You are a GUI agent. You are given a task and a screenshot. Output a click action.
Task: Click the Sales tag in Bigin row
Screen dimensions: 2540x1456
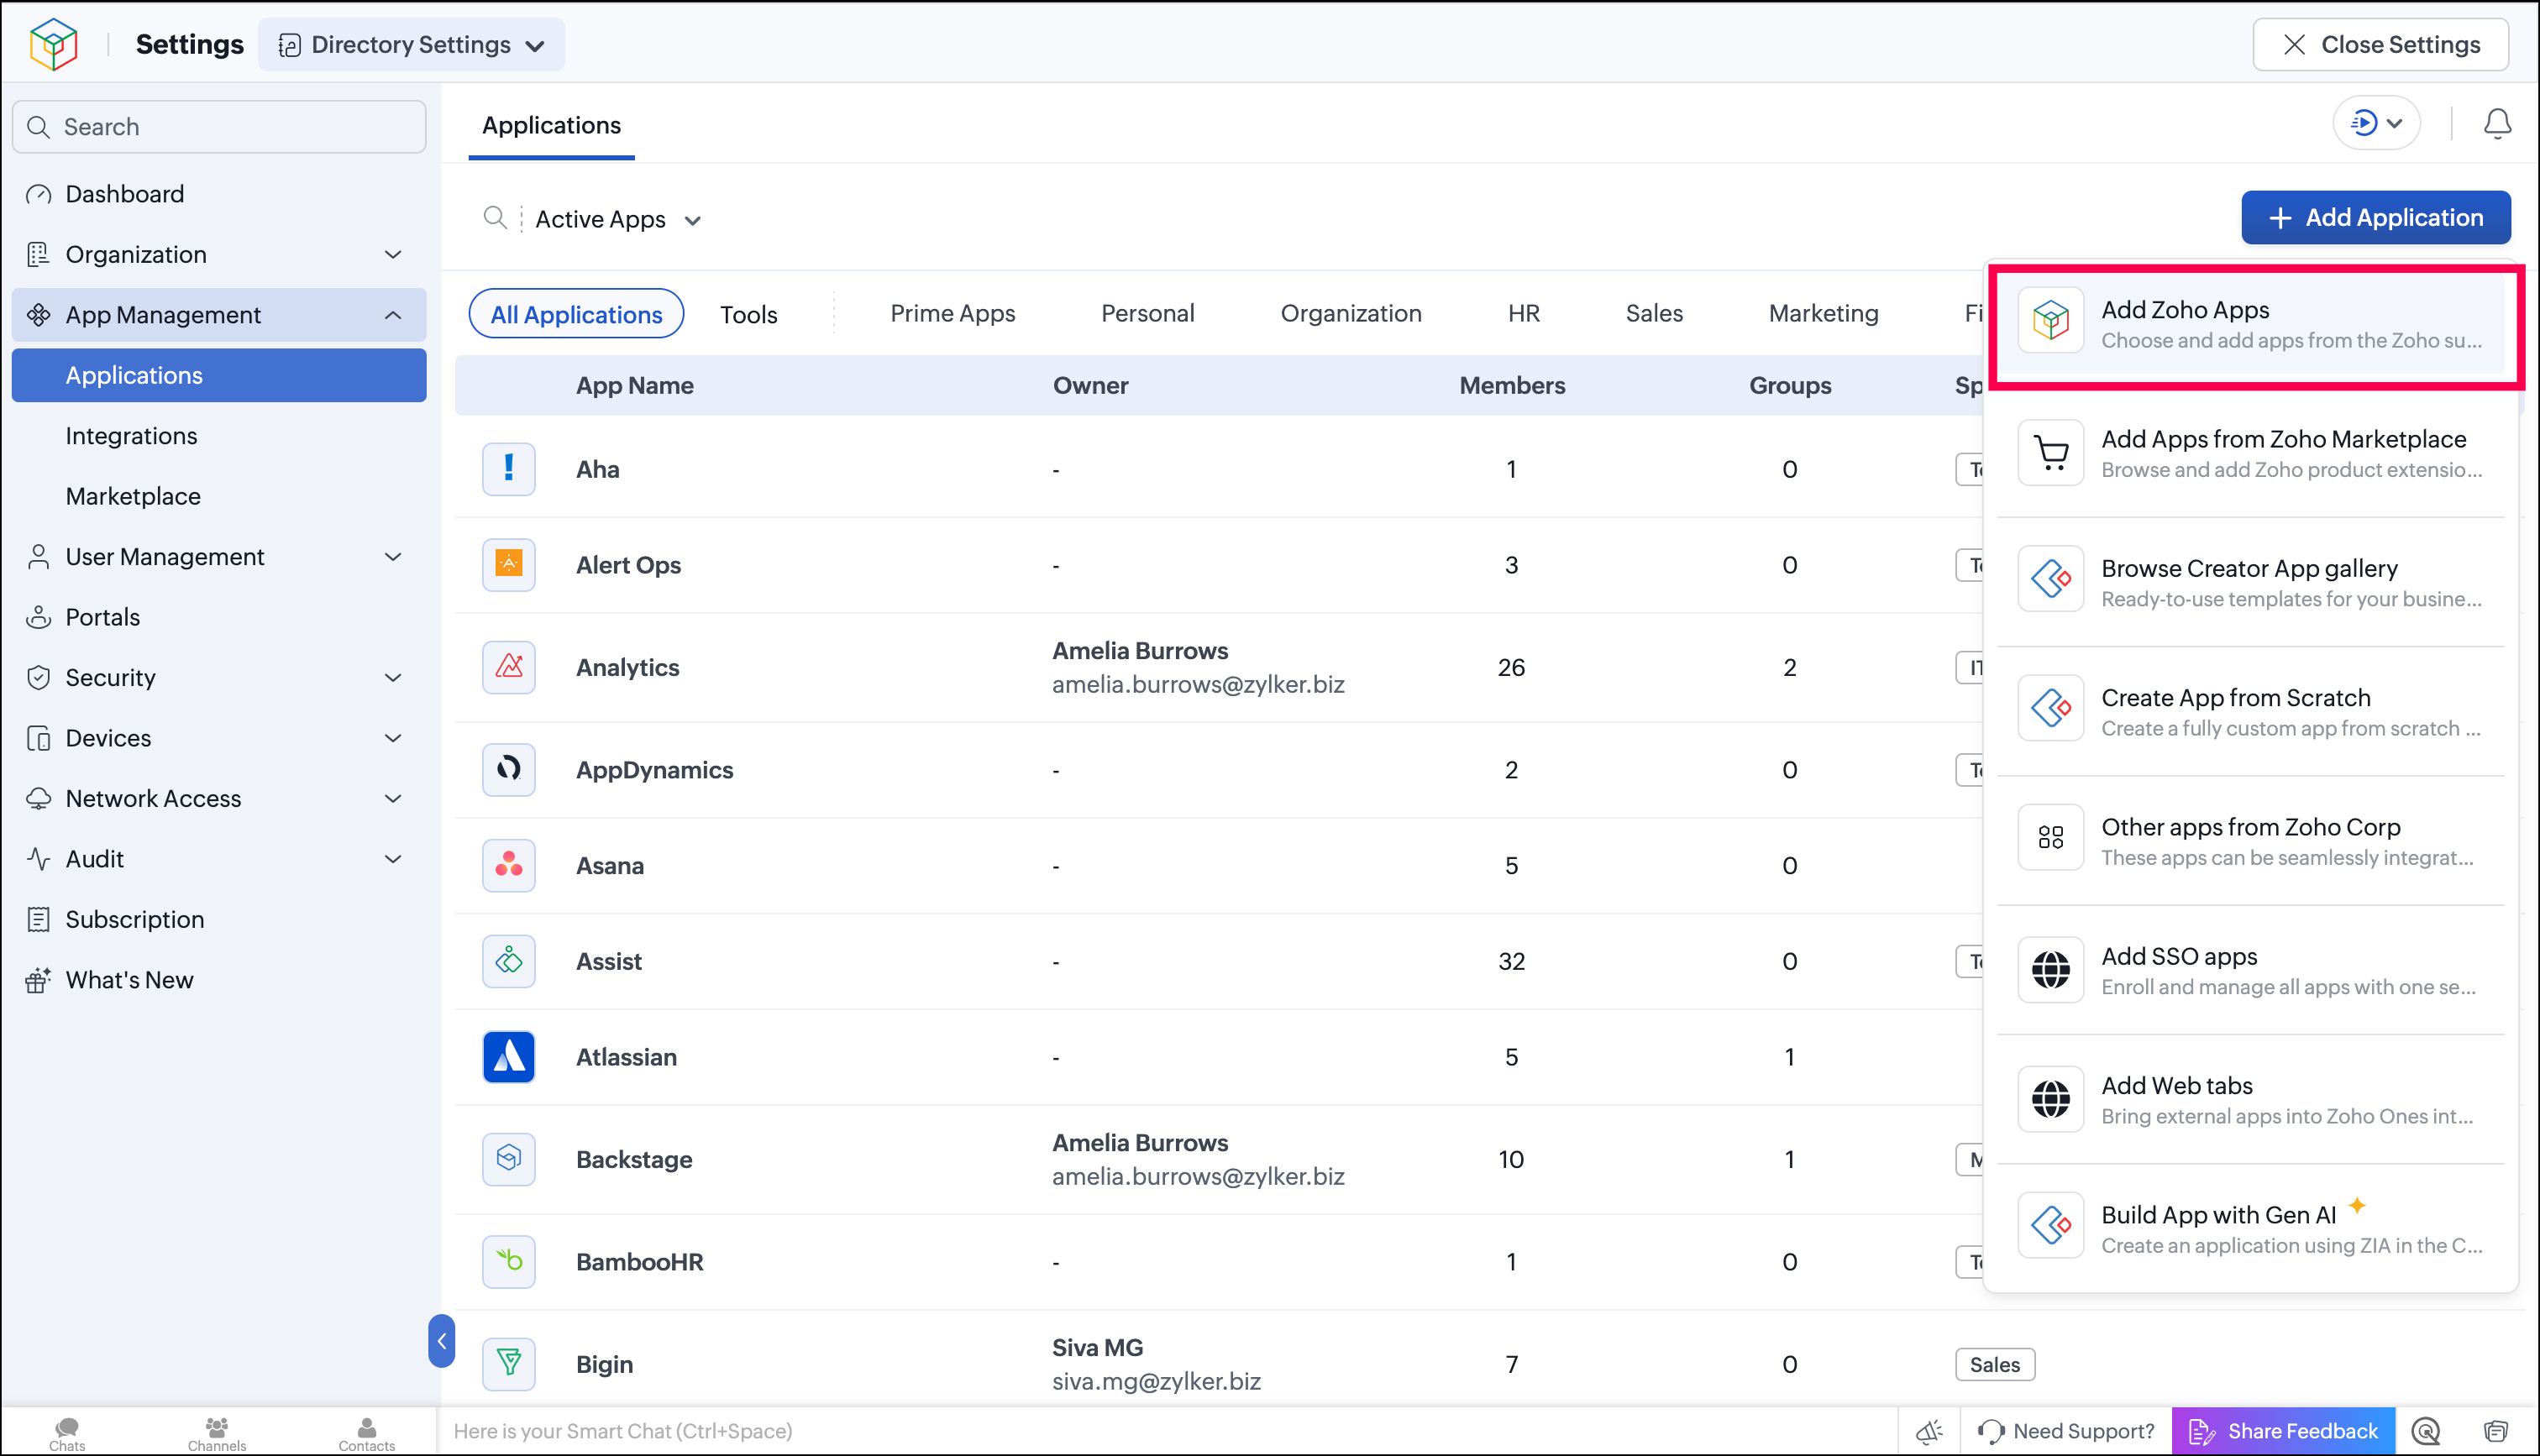[1994, 1364]
